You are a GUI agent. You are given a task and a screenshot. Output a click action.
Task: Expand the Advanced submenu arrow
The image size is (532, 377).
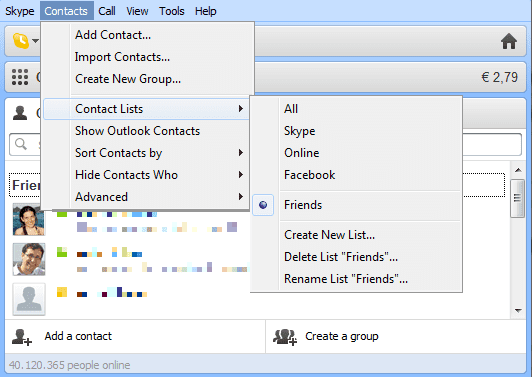[x=241, y=196]
